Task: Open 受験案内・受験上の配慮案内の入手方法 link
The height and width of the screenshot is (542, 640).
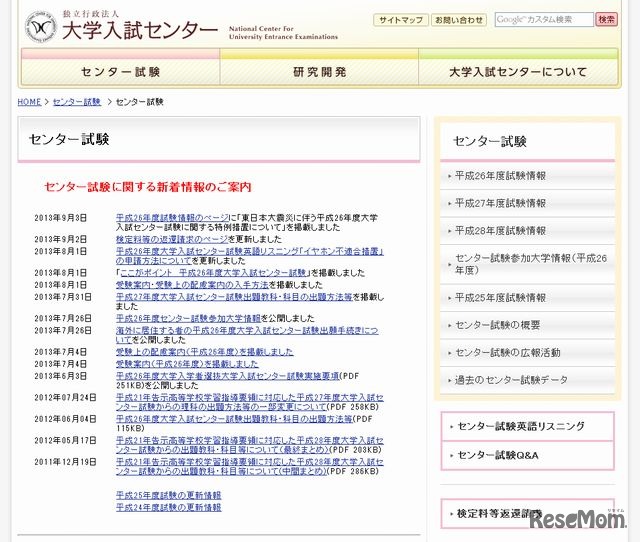Action: point(192,285)
